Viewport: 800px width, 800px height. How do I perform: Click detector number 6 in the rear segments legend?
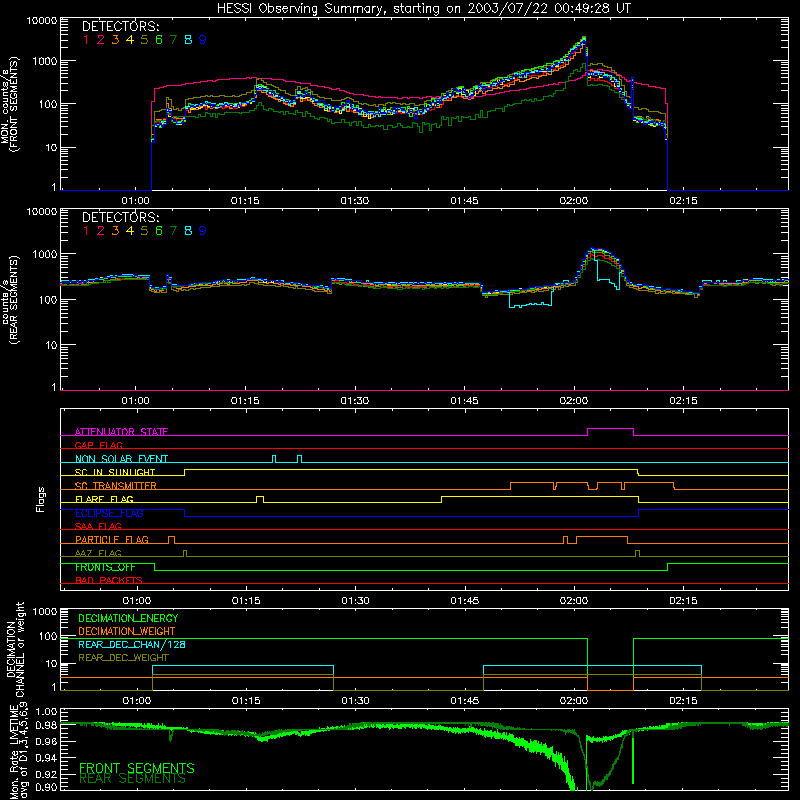pyautogui.click(x=159, y=231)
